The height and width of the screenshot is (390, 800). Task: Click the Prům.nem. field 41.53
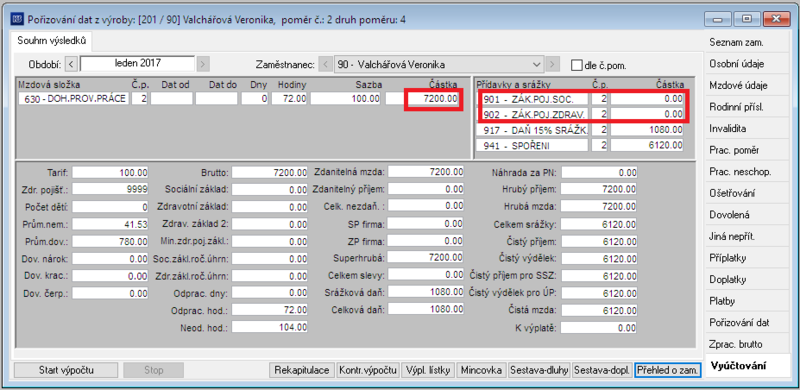click(x=110, y=224)
